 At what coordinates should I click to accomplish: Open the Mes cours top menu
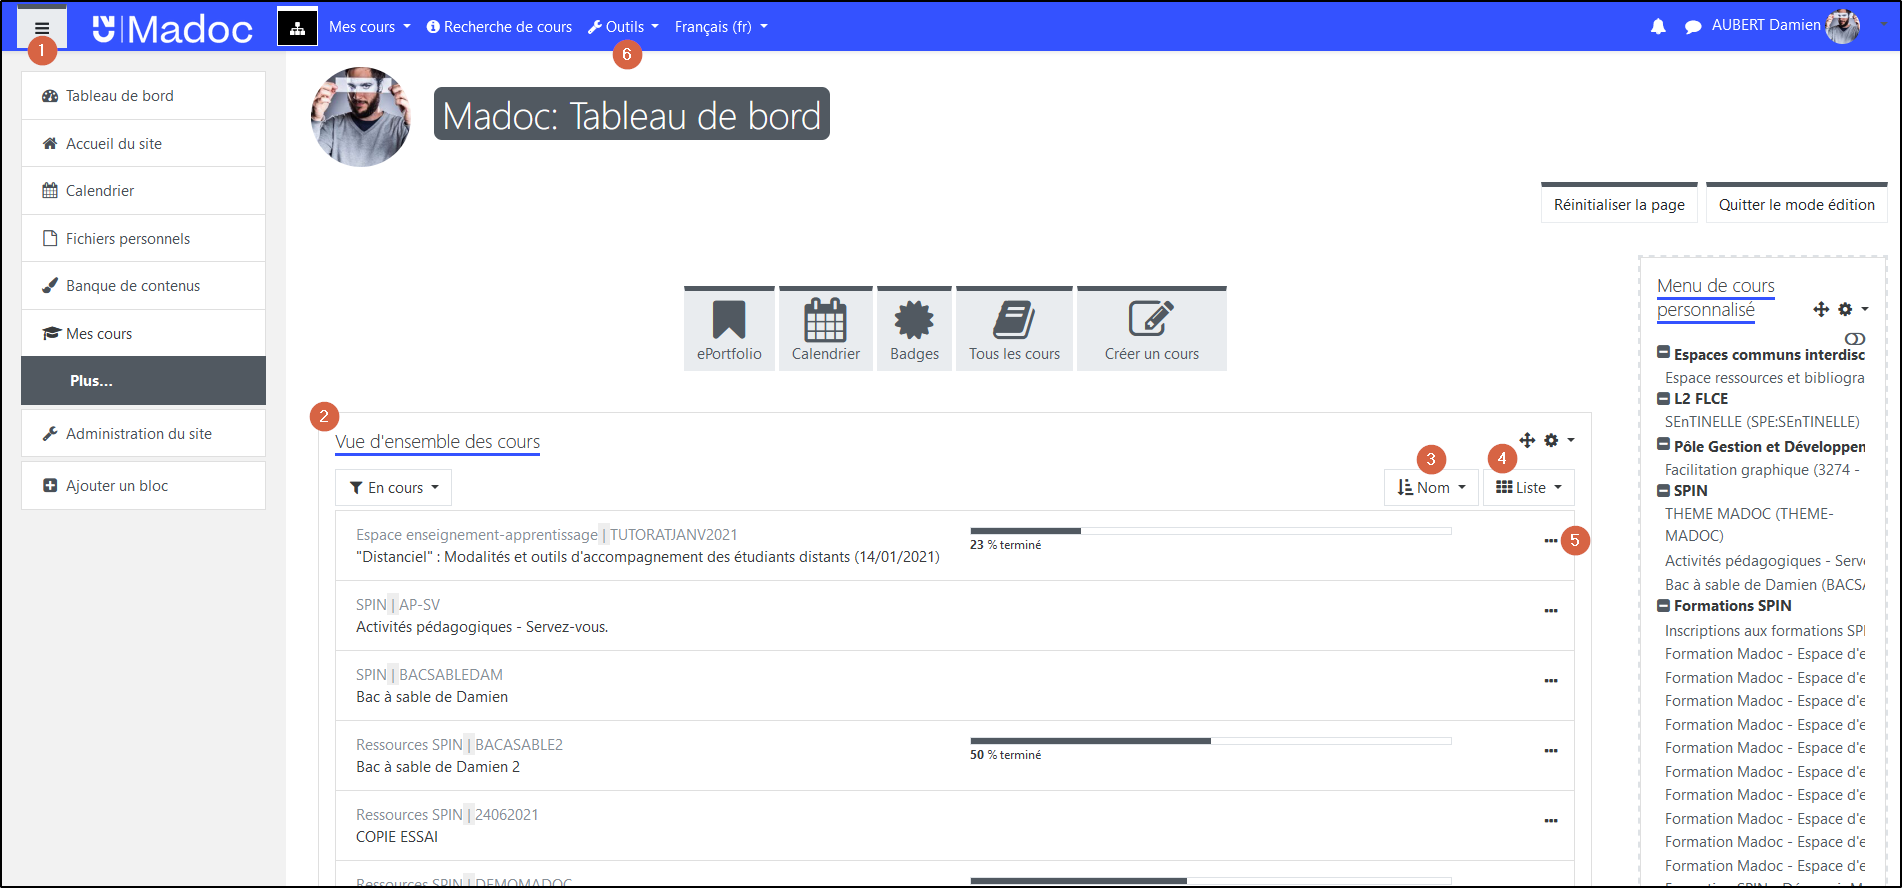click(369, 27)
